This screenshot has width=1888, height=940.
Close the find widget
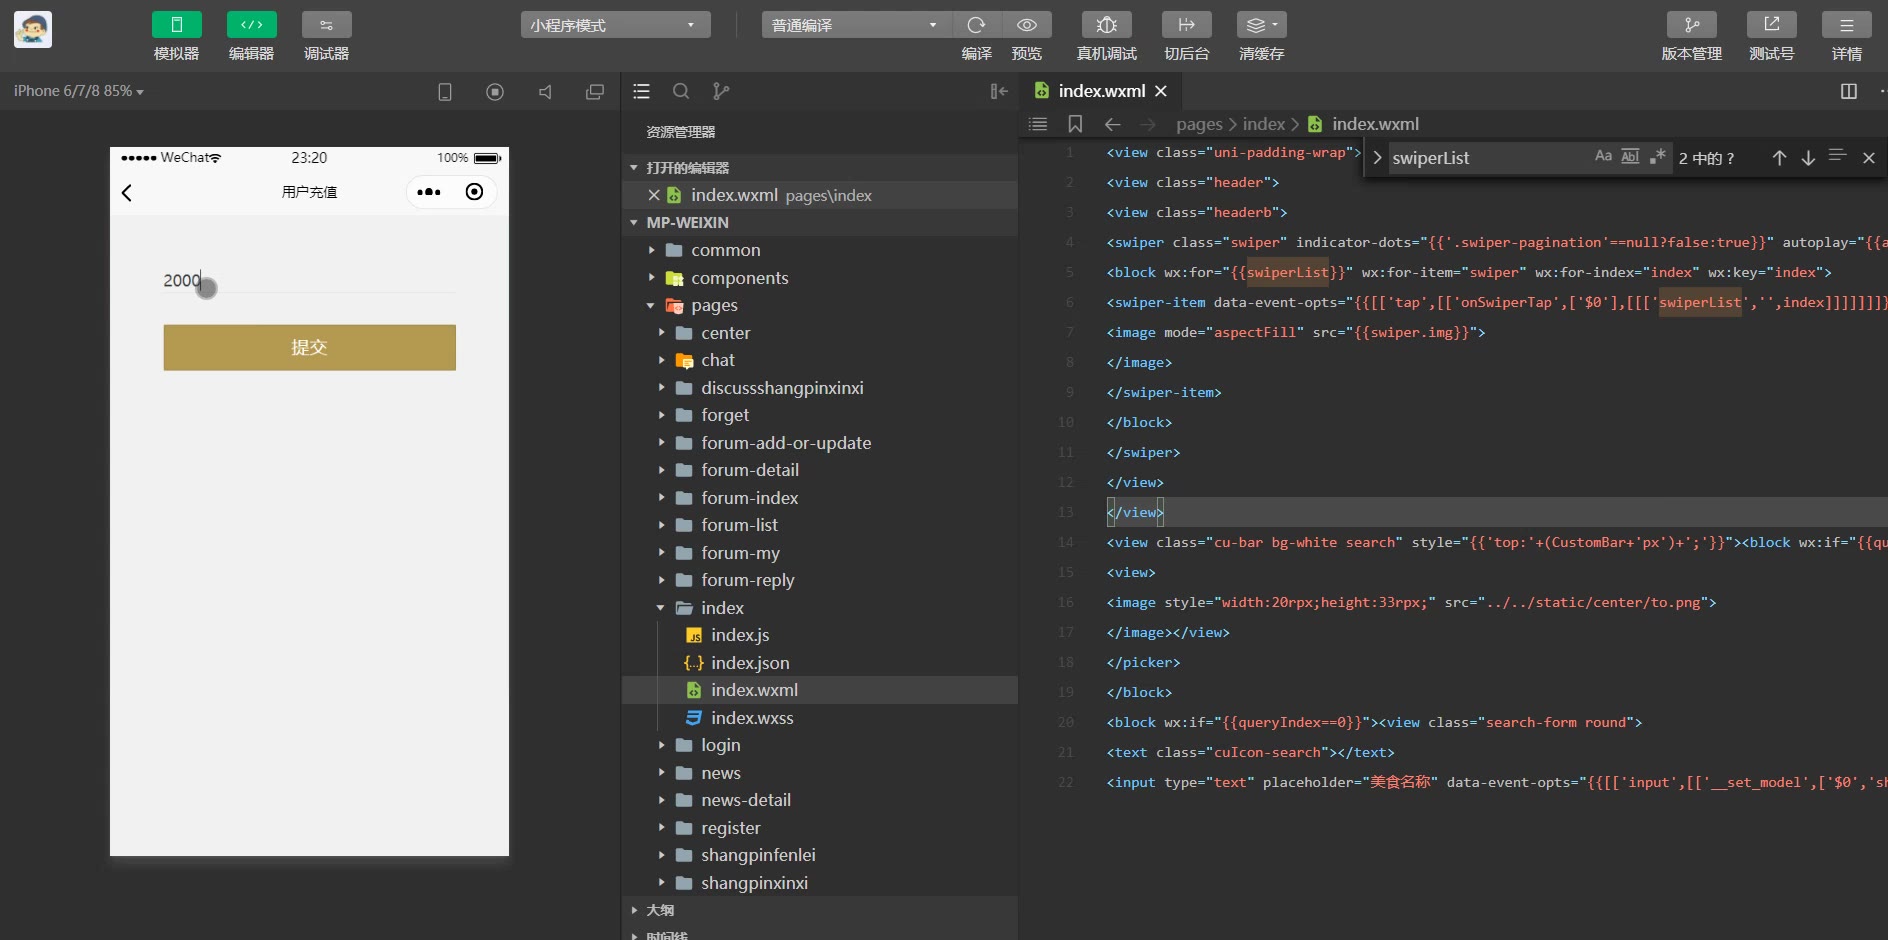click(1868, 158)
